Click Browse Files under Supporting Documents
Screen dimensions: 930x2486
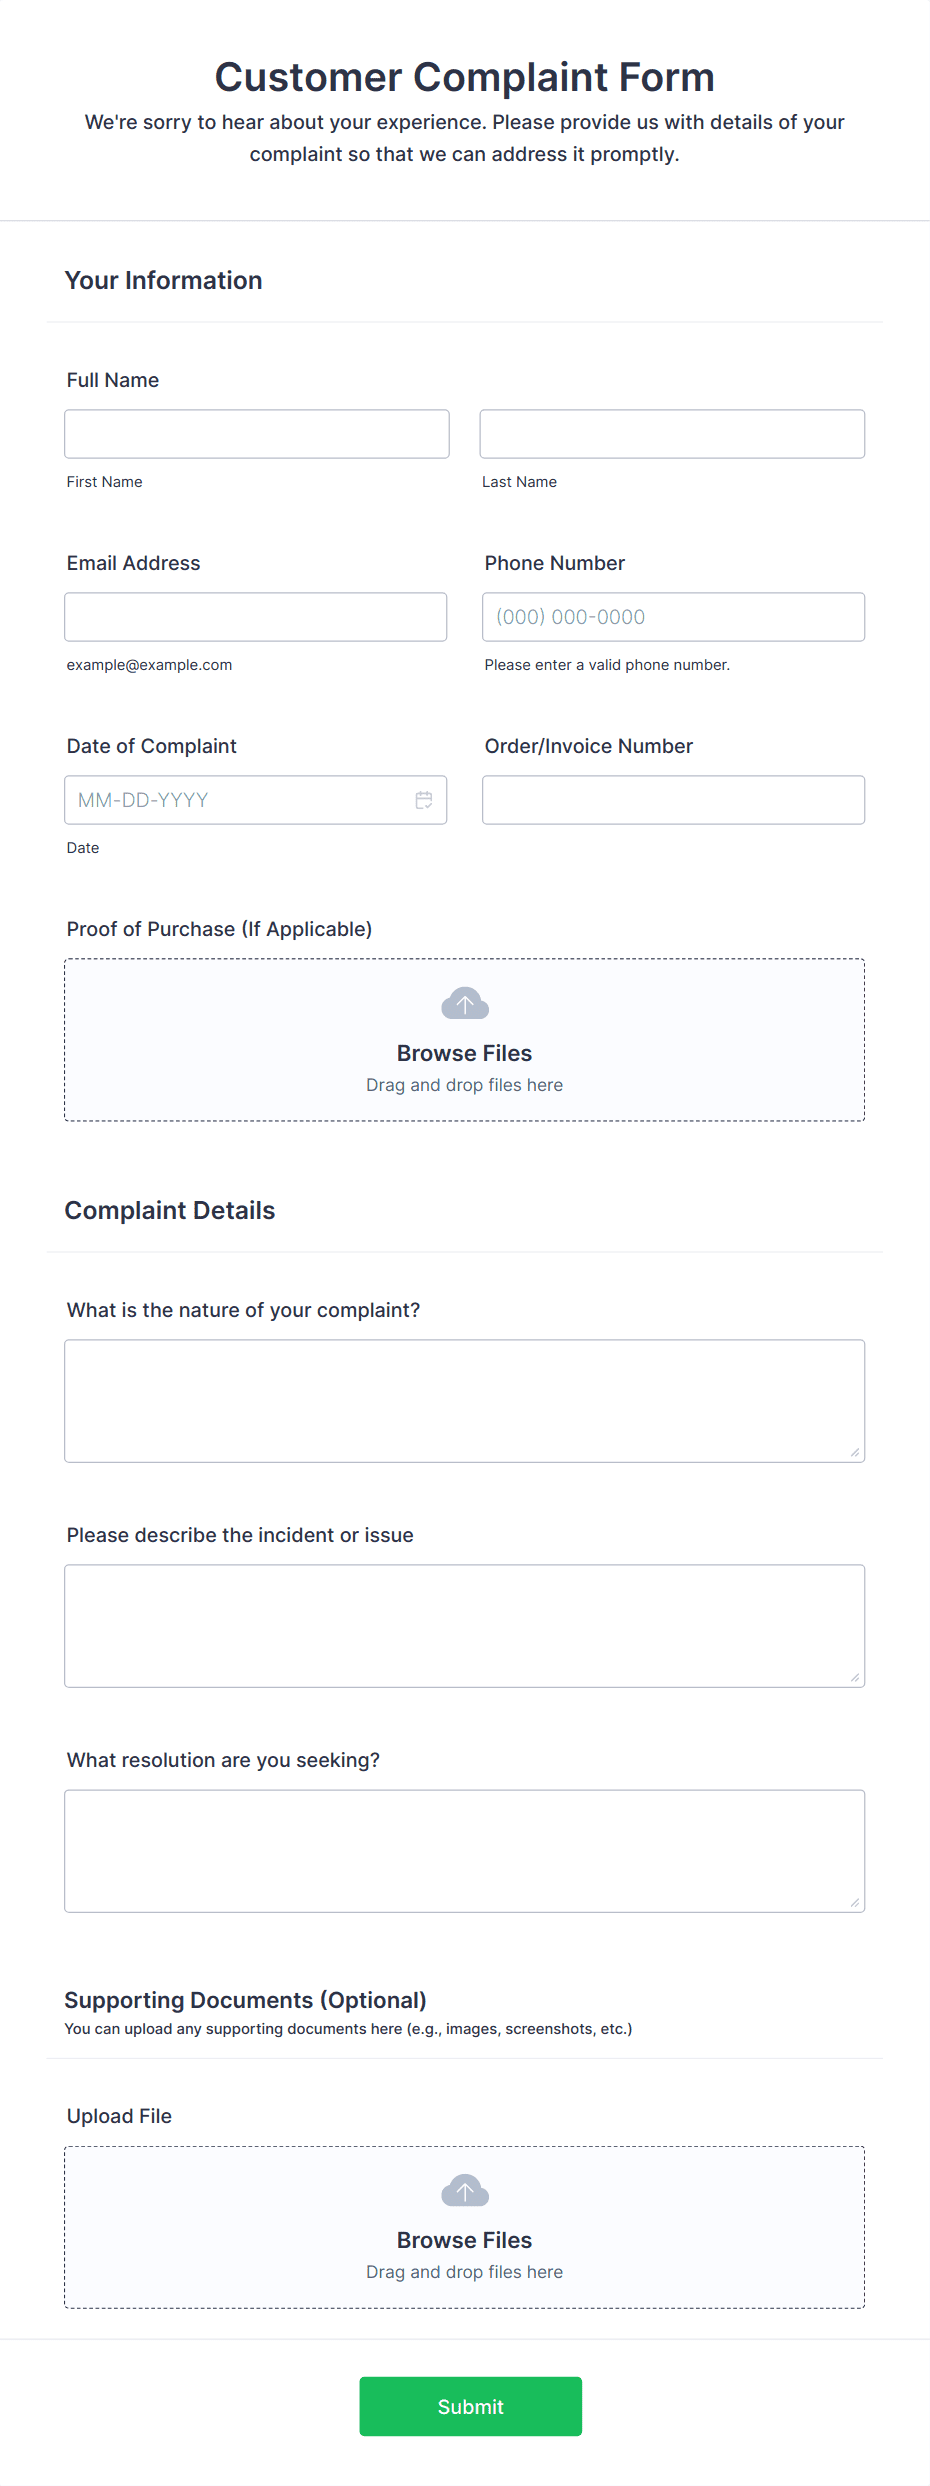464,2240
